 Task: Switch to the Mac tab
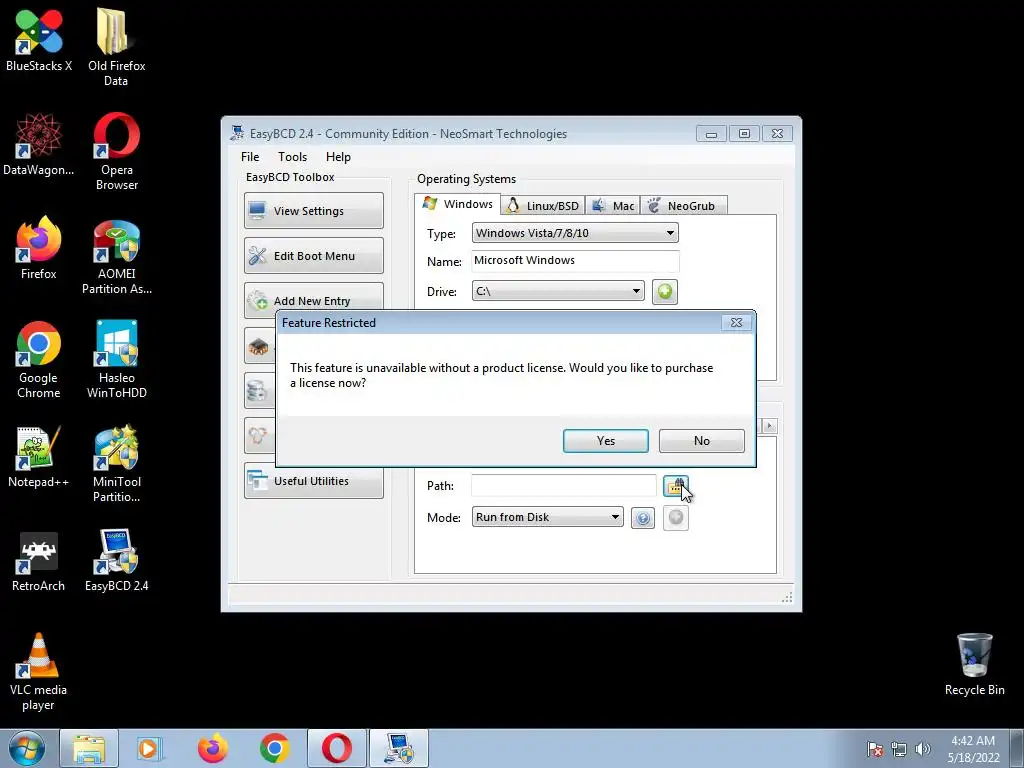click(x=613, y=206)
